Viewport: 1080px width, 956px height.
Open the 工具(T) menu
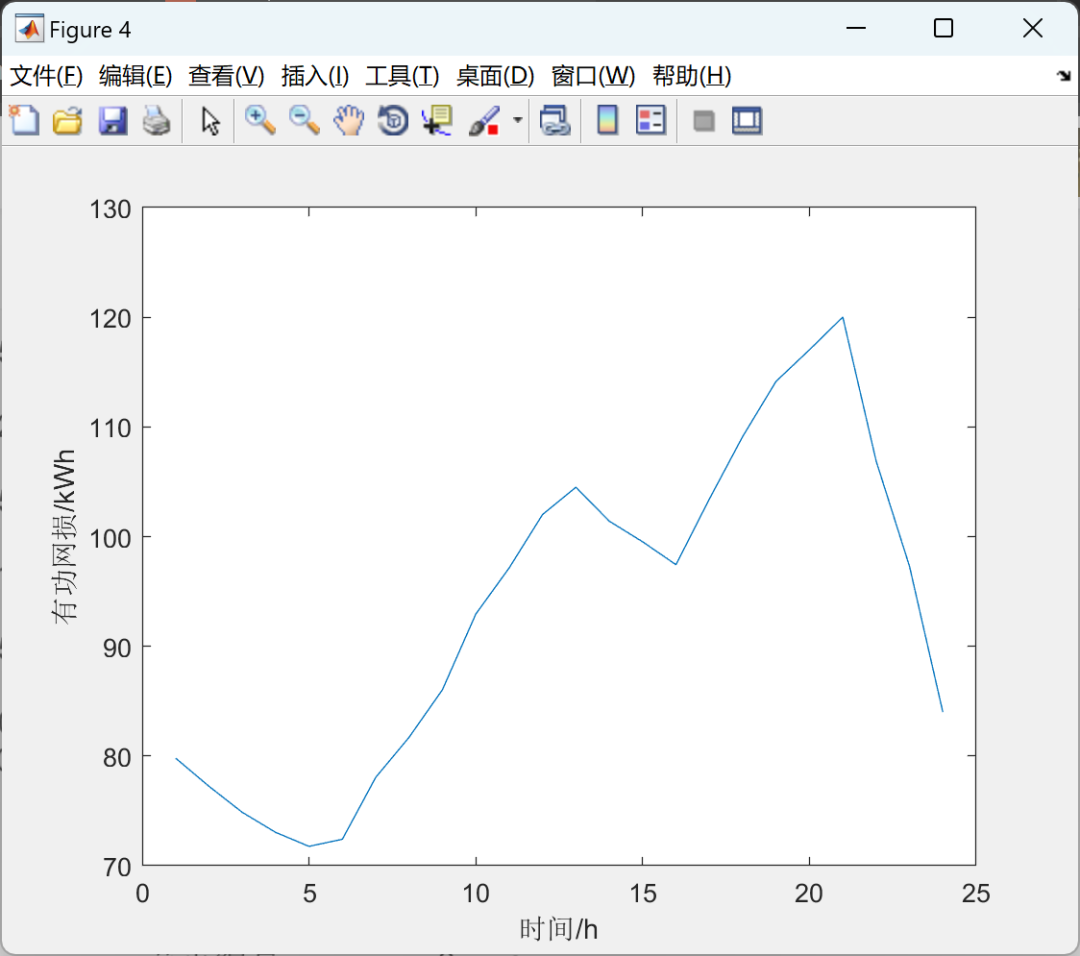[x=402, y=76]
